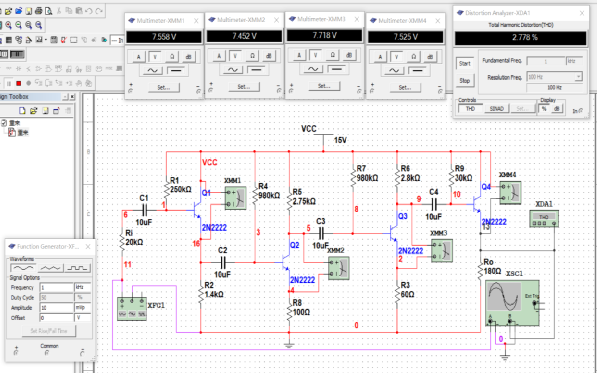Click the undo arrow icon
The image size is (597, 373).
(x=89, y=11)
